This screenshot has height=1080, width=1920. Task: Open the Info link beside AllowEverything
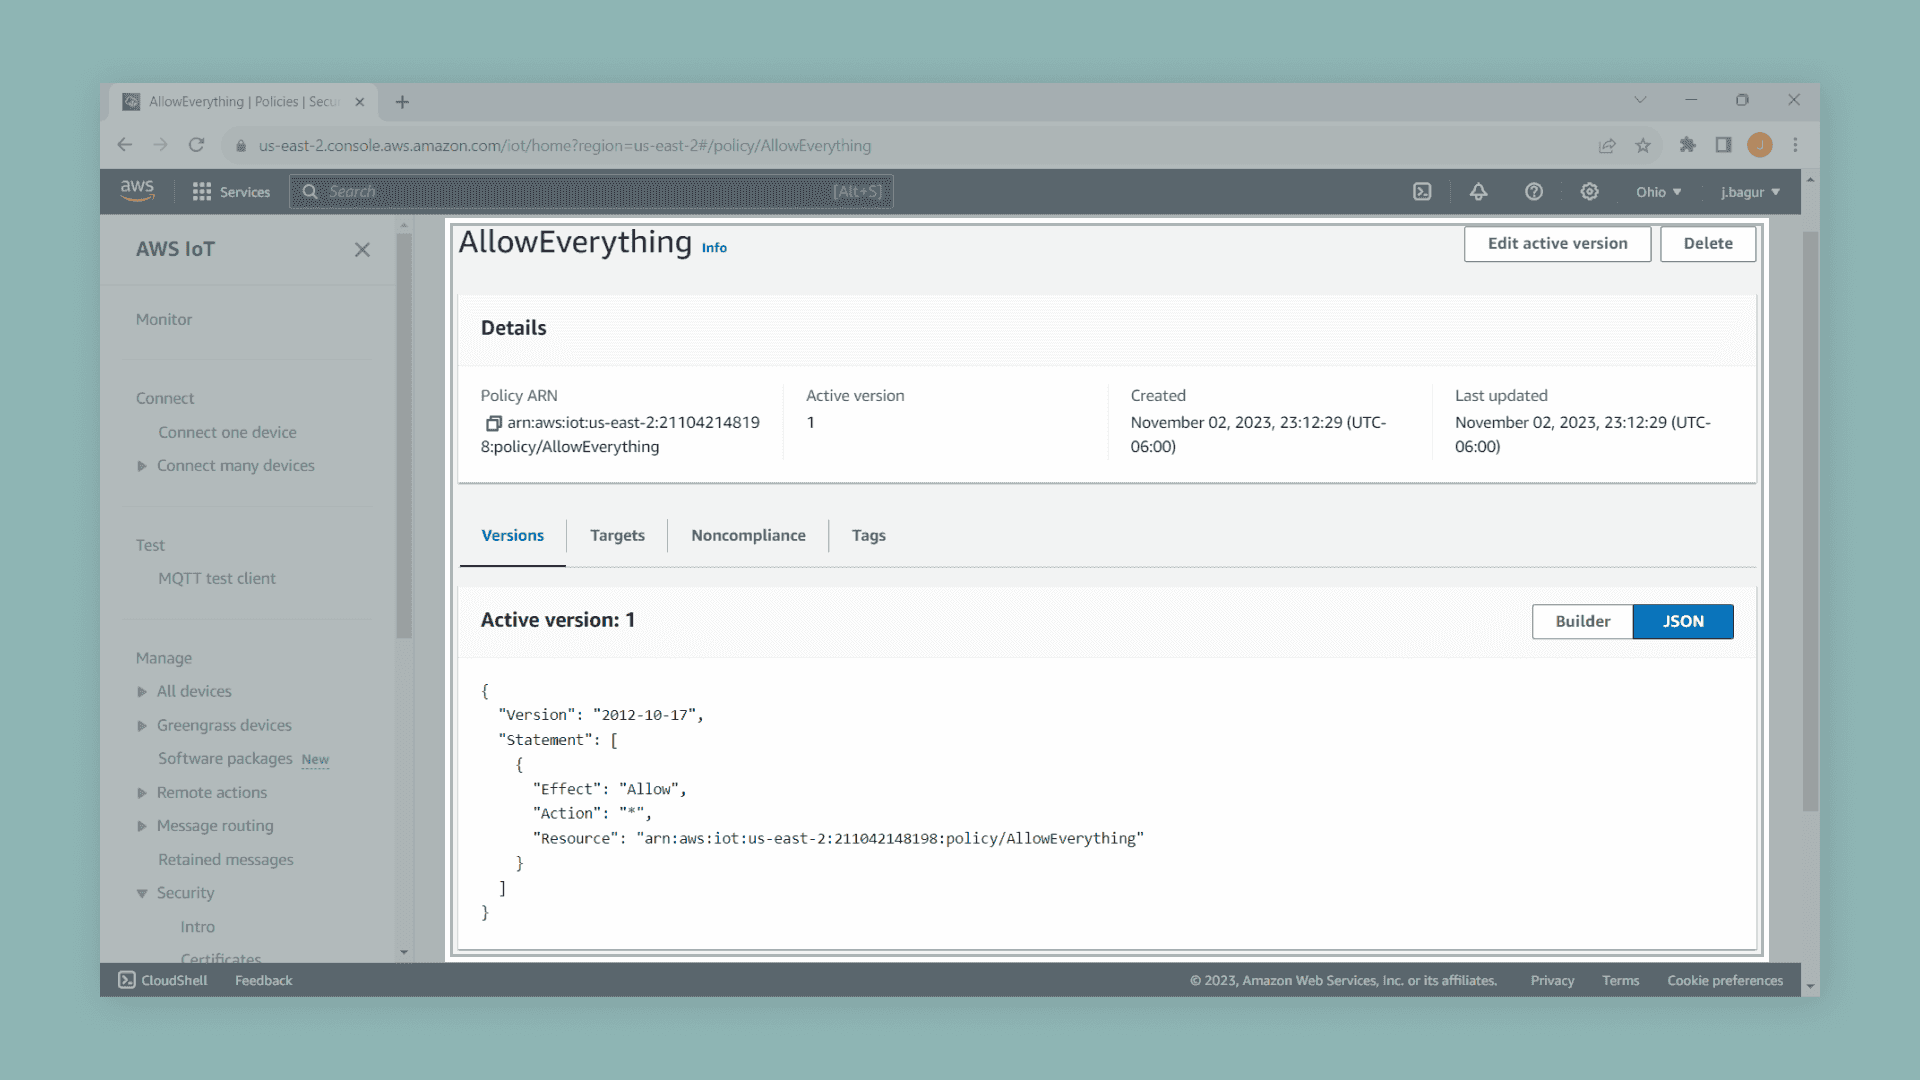pyautogui.click(x=714, y=248)
